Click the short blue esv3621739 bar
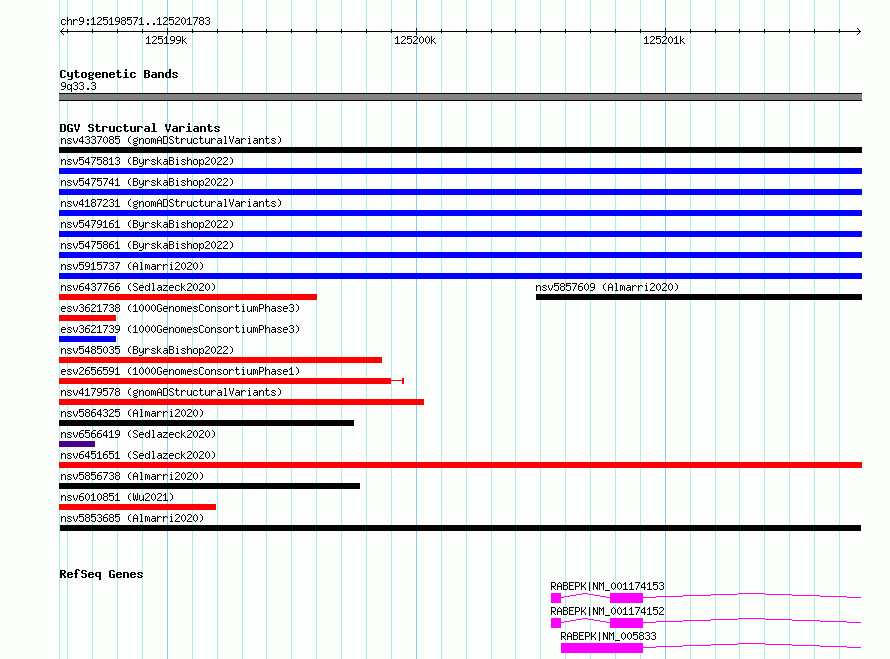The width and height of the screenshot is (890, 659). 87,339
